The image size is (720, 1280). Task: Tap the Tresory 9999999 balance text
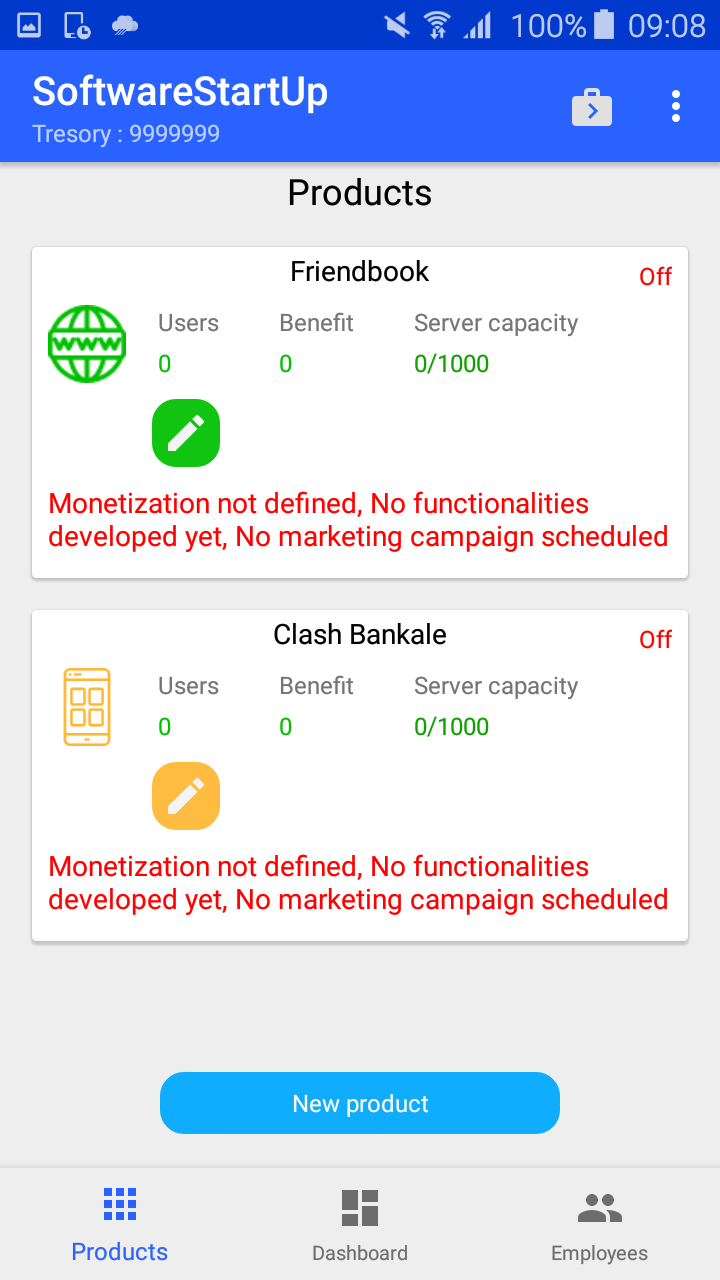126,134
